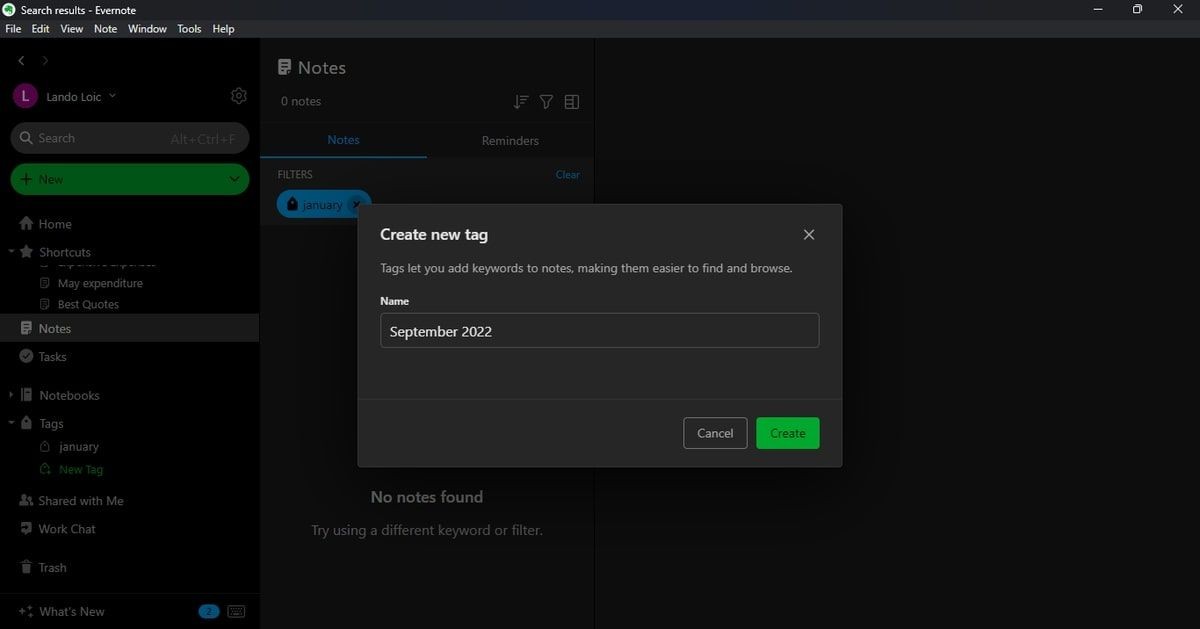The height and width of the screenshot is (629, 1200).
Task: Open Shared with Me
Action: (x=81, y=501)
